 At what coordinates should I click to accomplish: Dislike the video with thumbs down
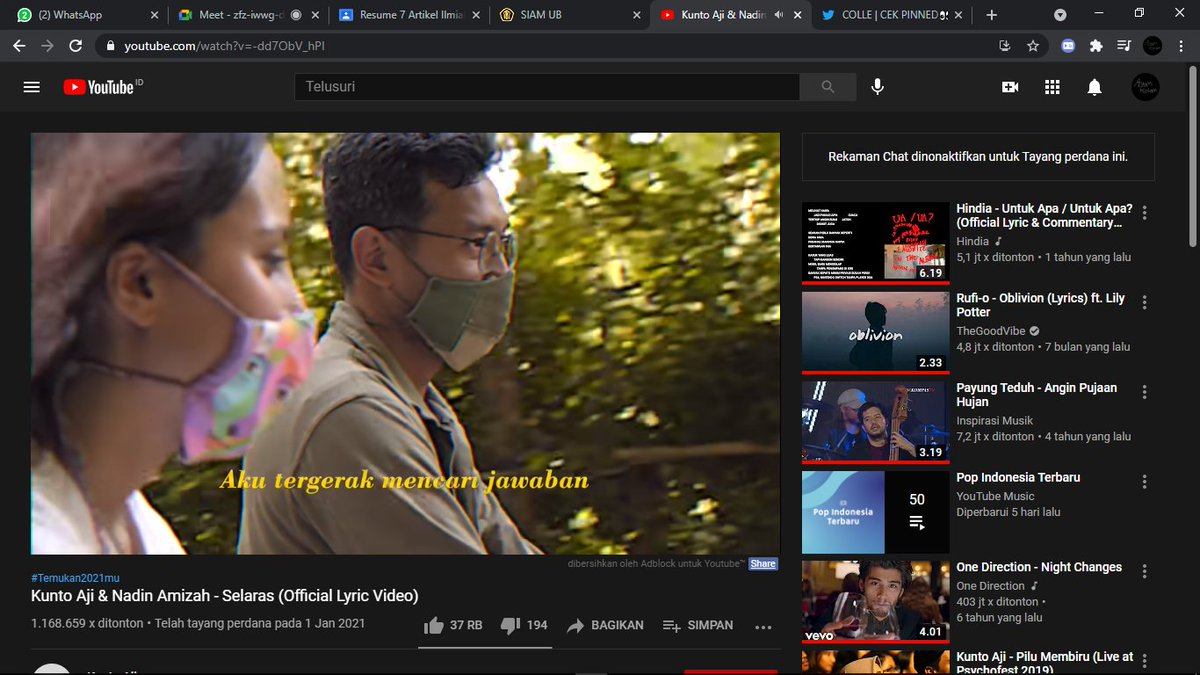click(524, 625)
